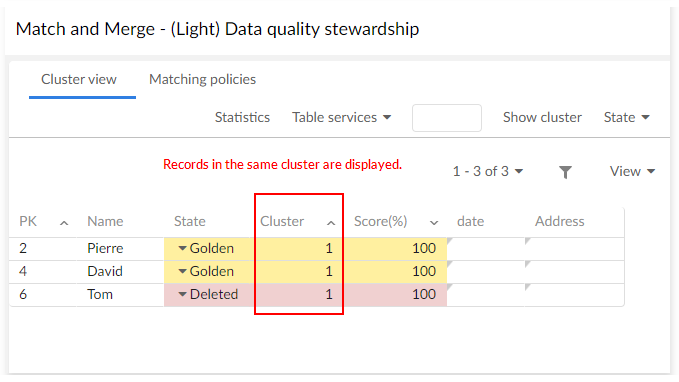Viewport: 679px width, 382px height.
Task: Switch to the Matching policies tab
Action: (202, 79)
